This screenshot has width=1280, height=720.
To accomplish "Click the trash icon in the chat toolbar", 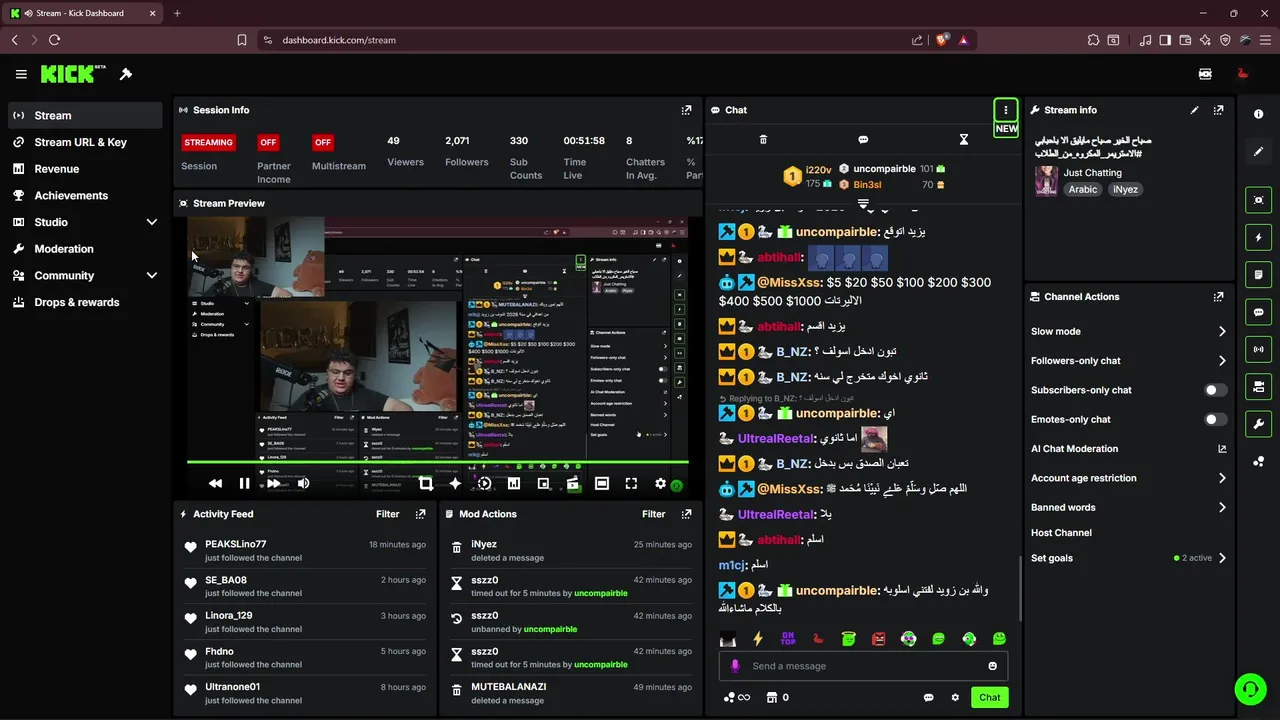I will 763,140.
